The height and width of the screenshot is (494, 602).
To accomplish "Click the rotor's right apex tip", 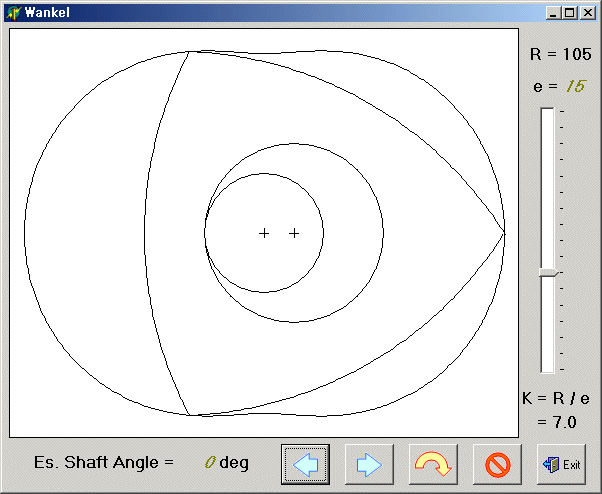I will [504, 233].
